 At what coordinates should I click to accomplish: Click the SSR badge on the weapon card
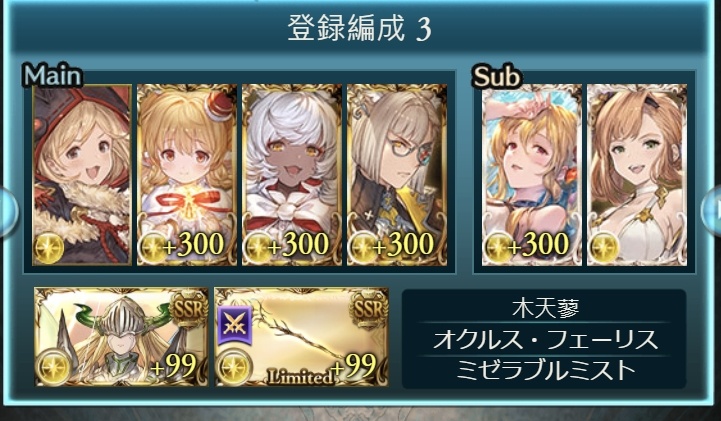click(367, 308)
